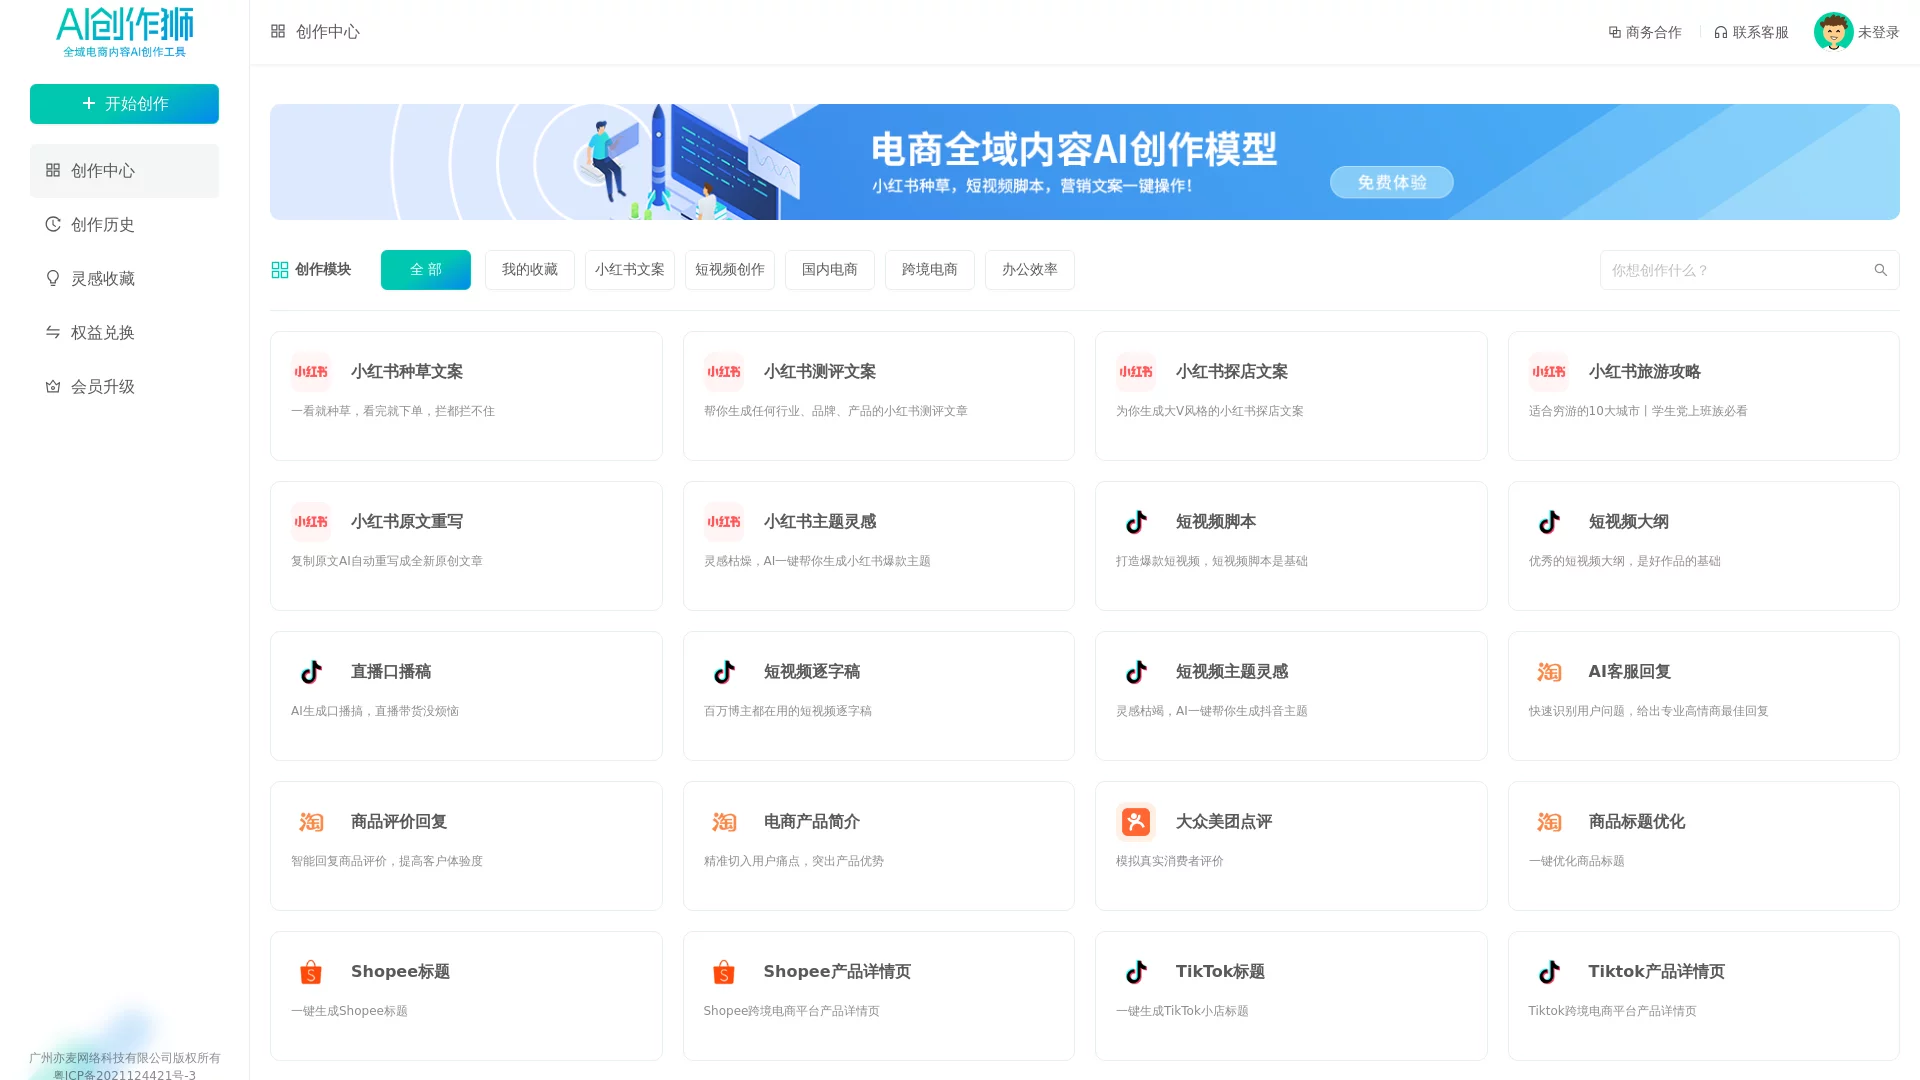The width and height of the screenshot is (1920, 1080).
Task: Click the user avatar near 未登录
Action: point(1835,31)
